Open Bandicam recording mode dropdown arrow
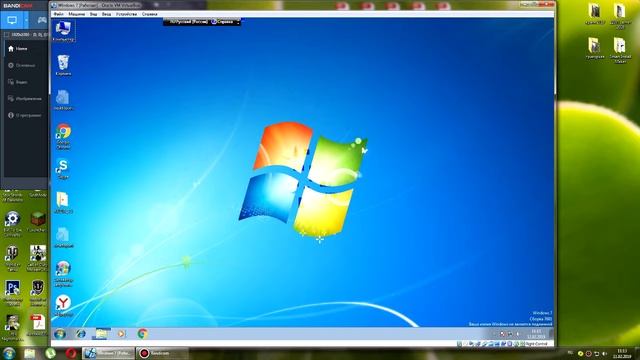 pos(27,20)
